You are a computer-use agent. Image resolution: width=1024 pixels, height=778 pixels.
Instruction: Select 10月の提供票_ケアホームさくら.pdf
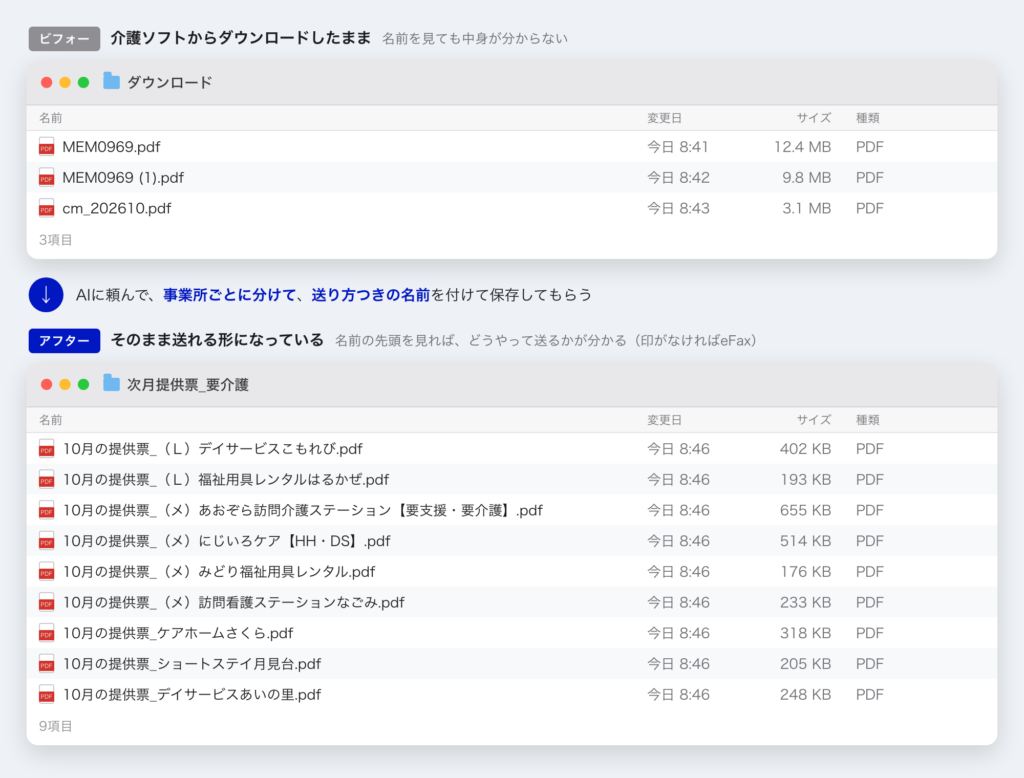(178, 633)
